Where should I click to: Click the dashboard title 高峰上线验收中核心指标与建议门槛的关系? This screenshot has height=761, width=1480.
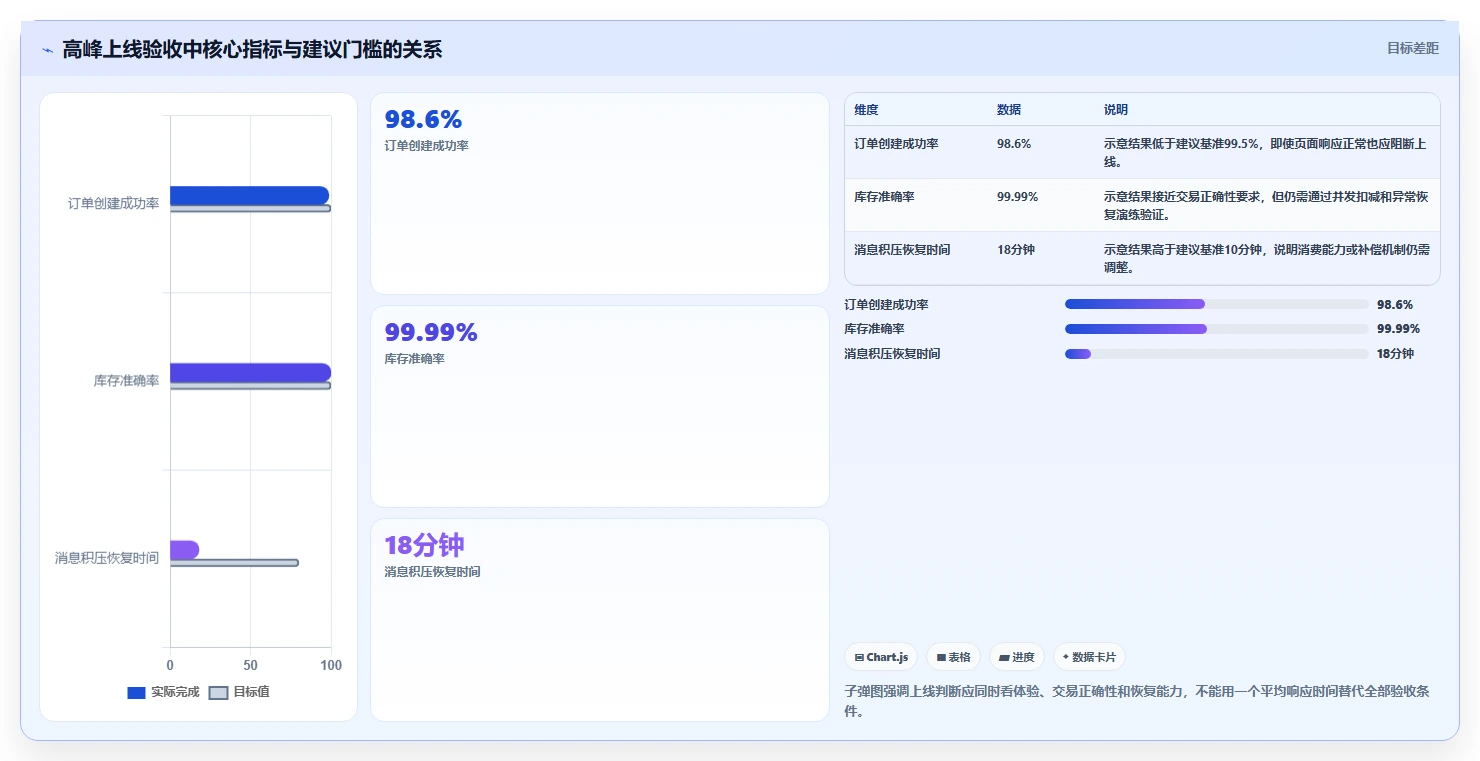(252, 50)
